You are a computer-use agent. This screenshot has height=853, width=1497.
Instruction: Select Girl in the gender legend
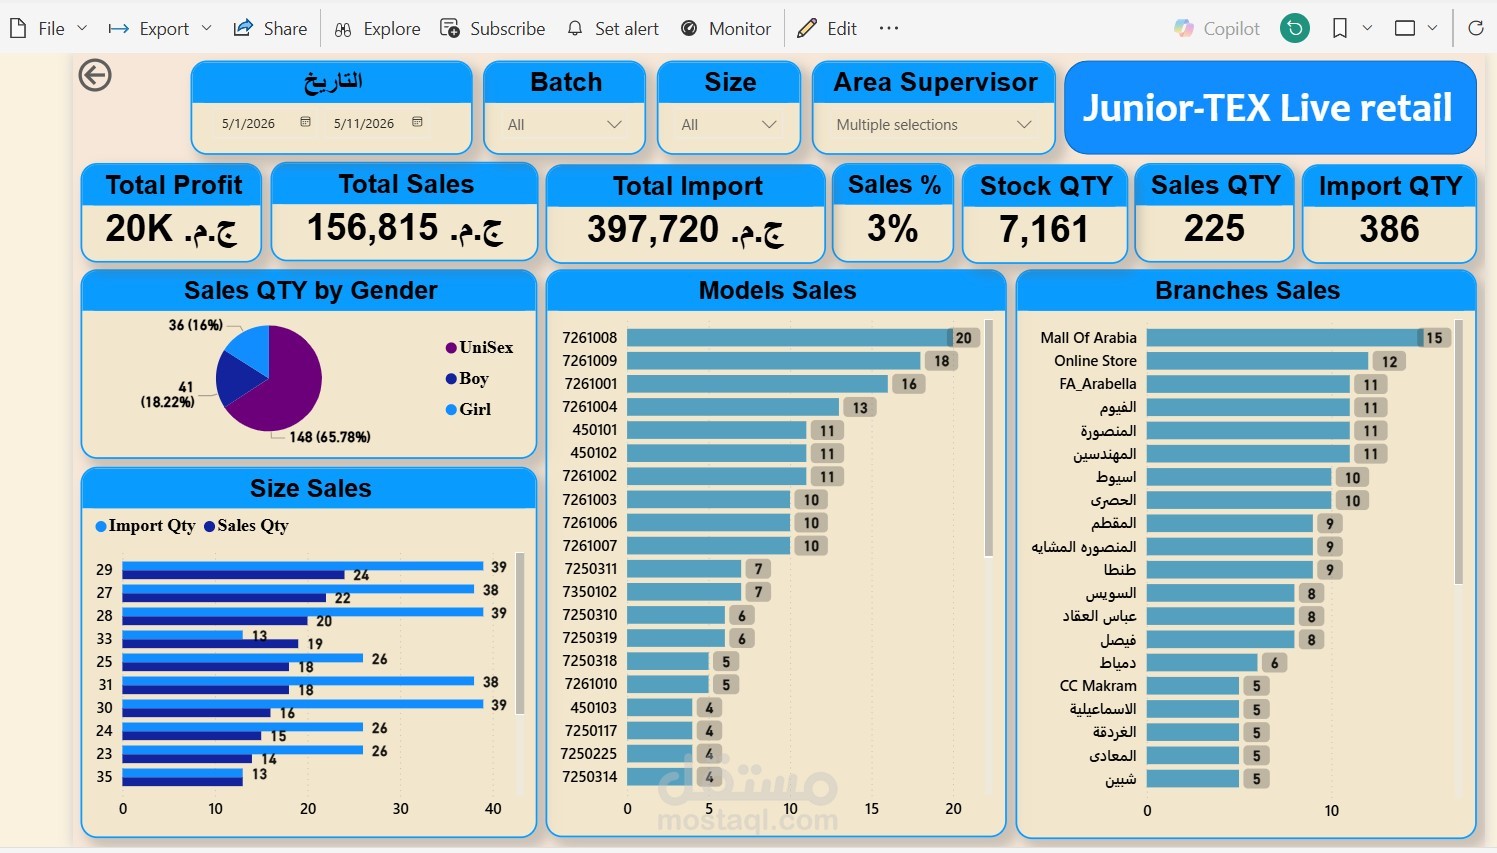(x=468, y=409)
